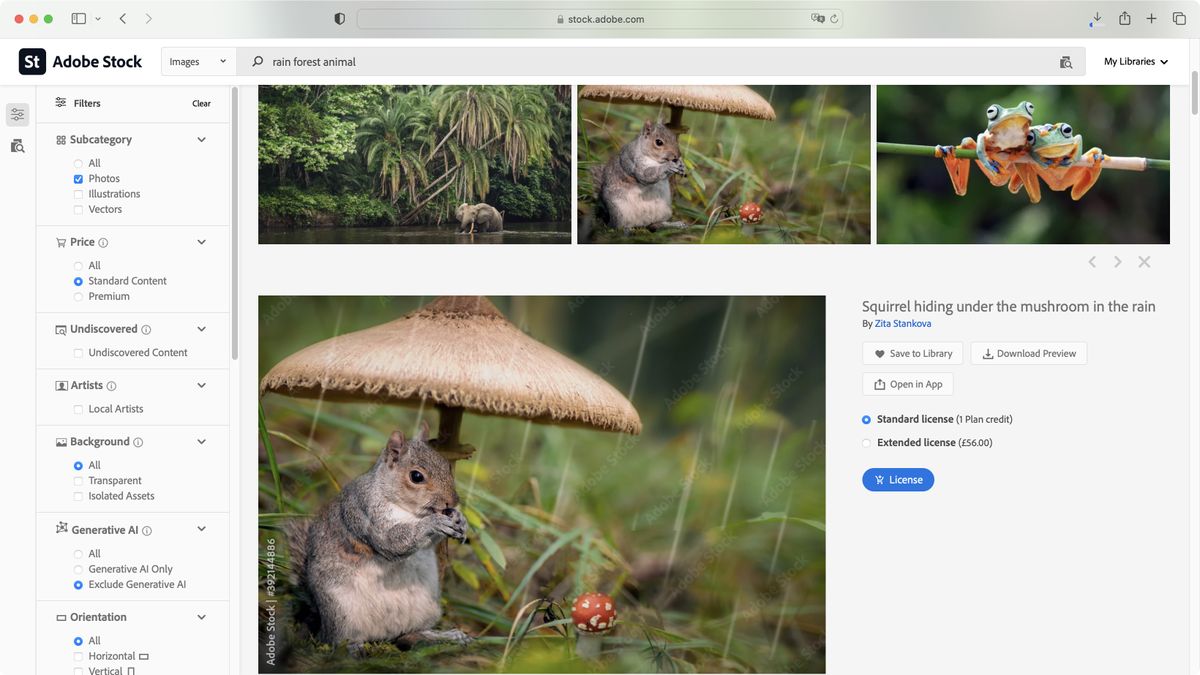Viewport: 1200px width, 675px height.
Task: Click the previous image chevron in preview panel
Action: point(1091,261)
